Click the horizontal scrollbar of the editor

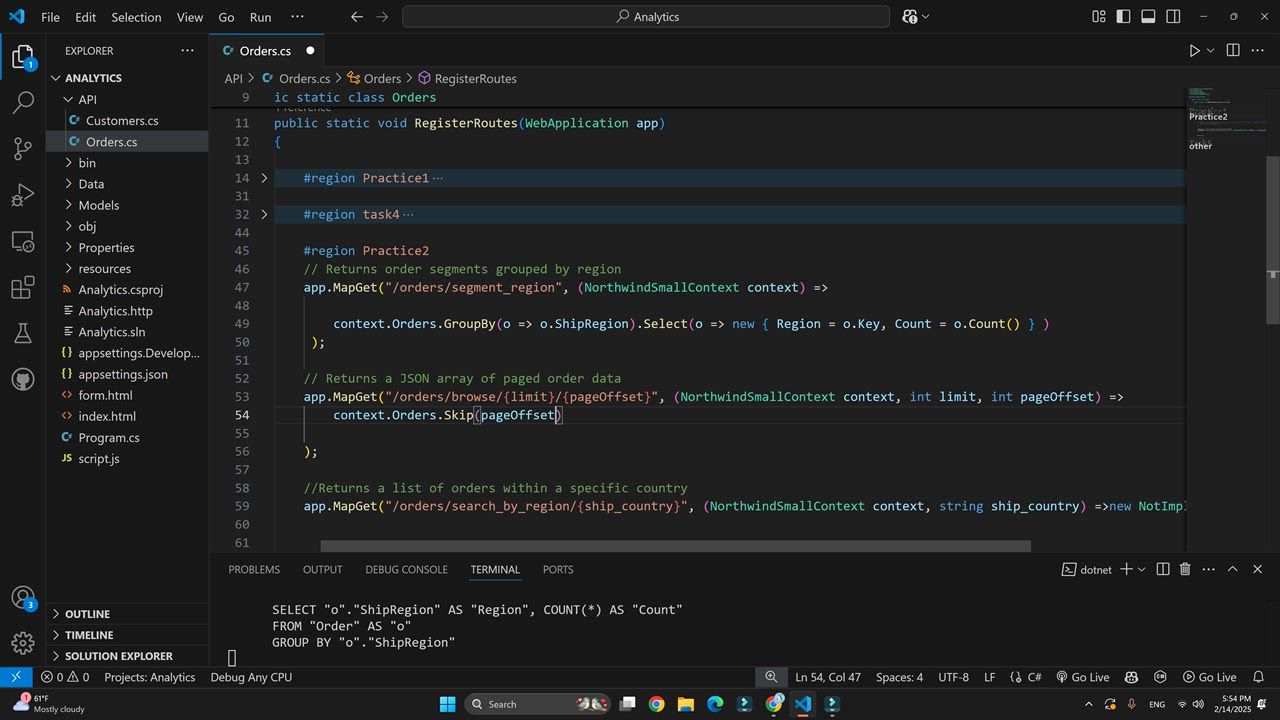[675, 547]
